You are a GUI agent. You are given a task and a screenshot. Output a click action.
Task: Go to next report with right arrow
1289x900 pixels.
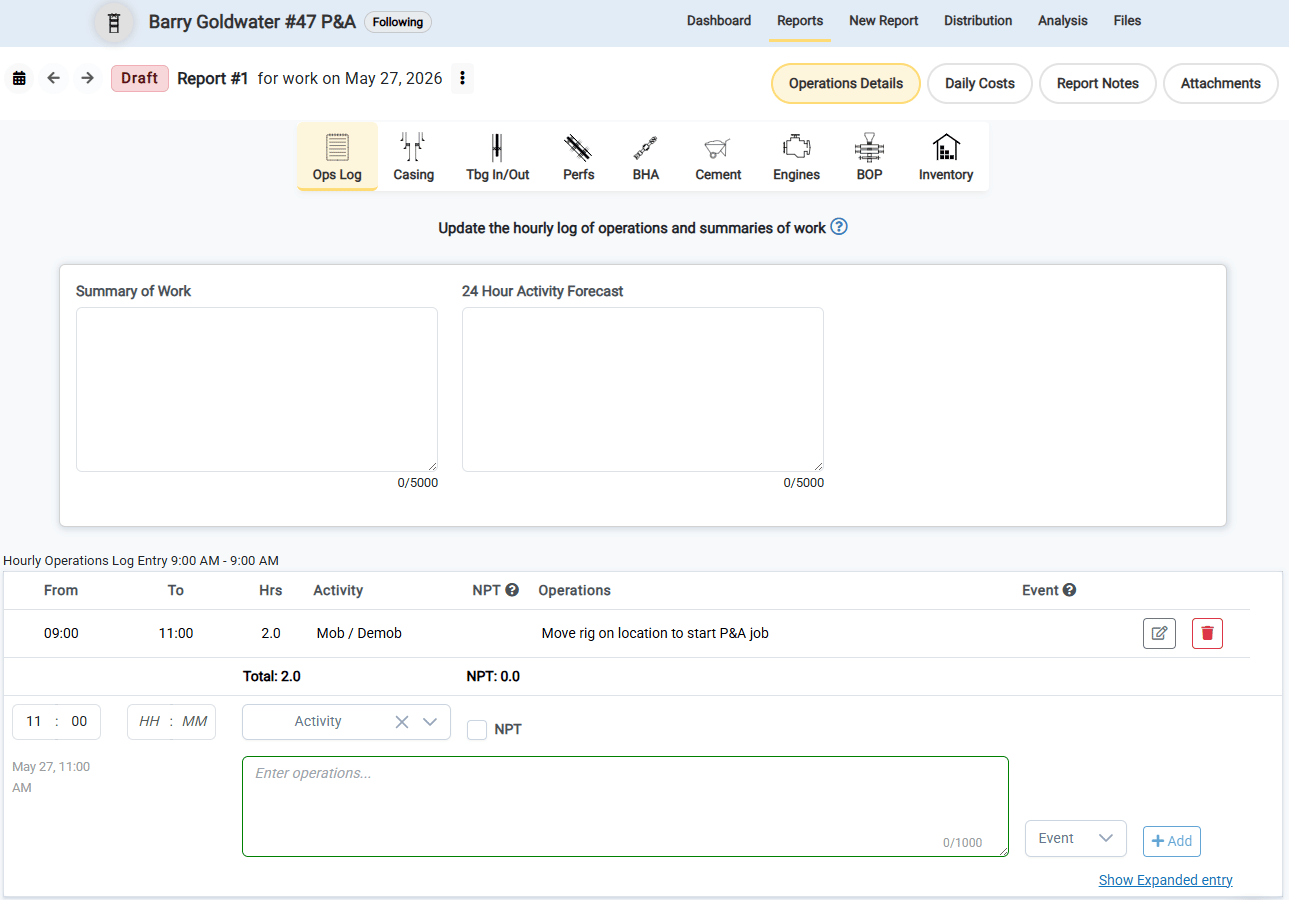pos(88,78)
